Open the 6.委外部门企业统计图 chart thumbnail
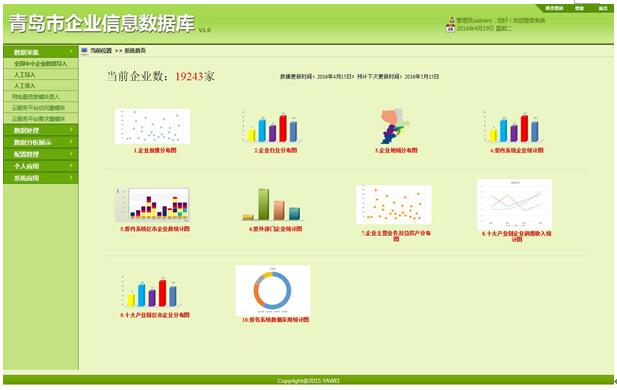This screenshot has height=390, width=617. click(x=272, y=204)
